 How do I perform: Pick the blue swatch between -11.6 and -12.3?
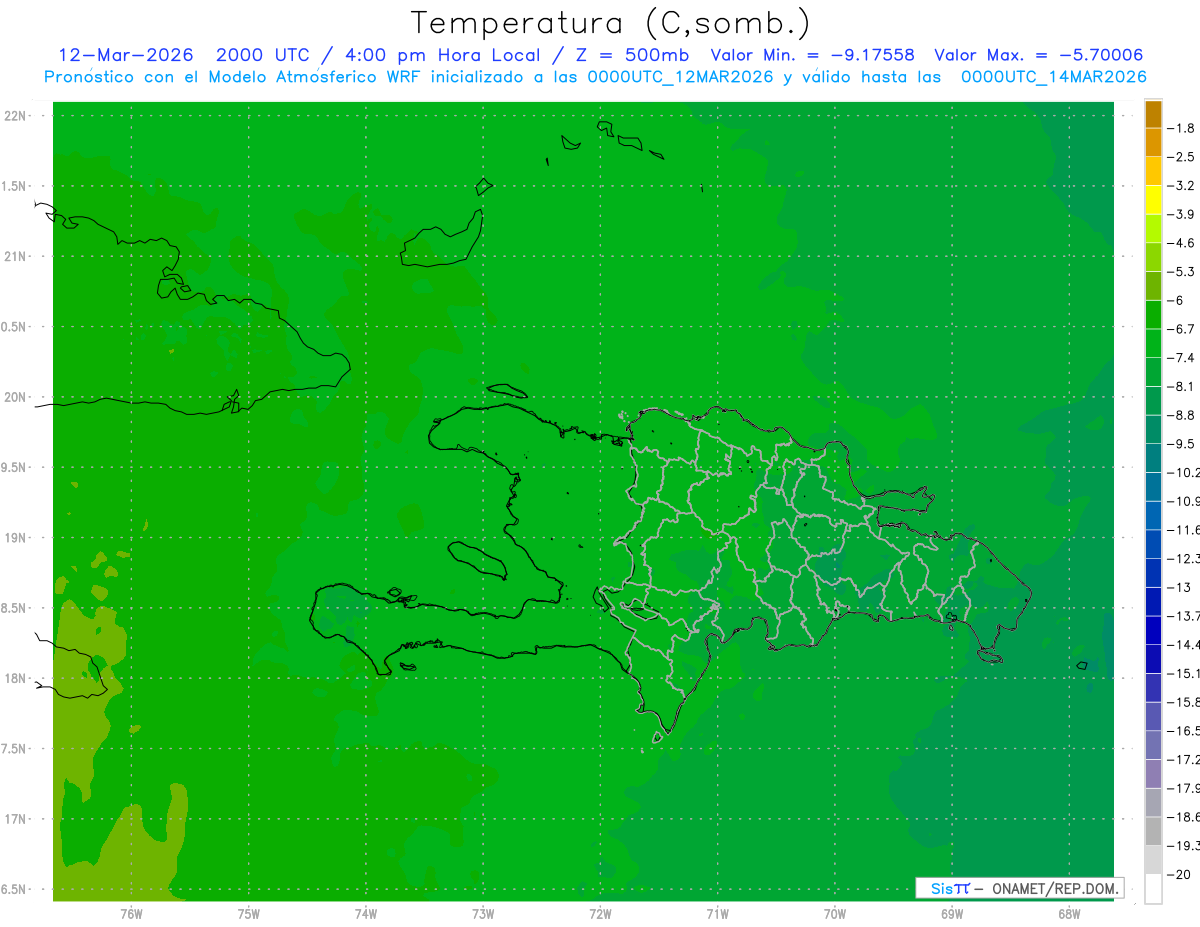point(1153,544)
